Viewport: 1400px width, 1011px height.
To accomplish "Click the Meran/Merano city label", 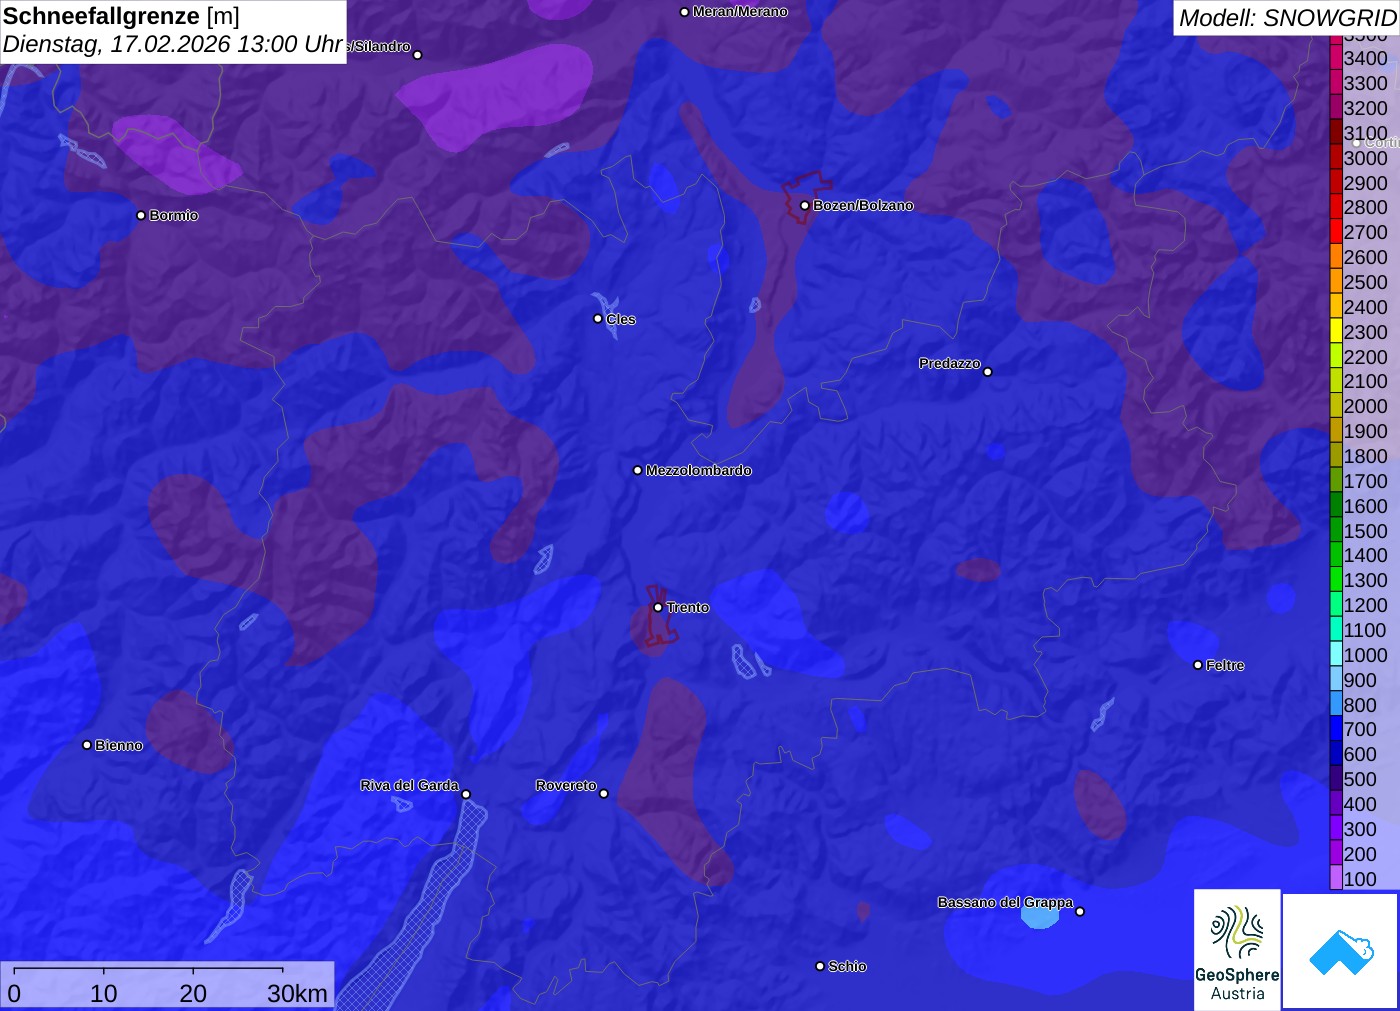I will point(740,12).
